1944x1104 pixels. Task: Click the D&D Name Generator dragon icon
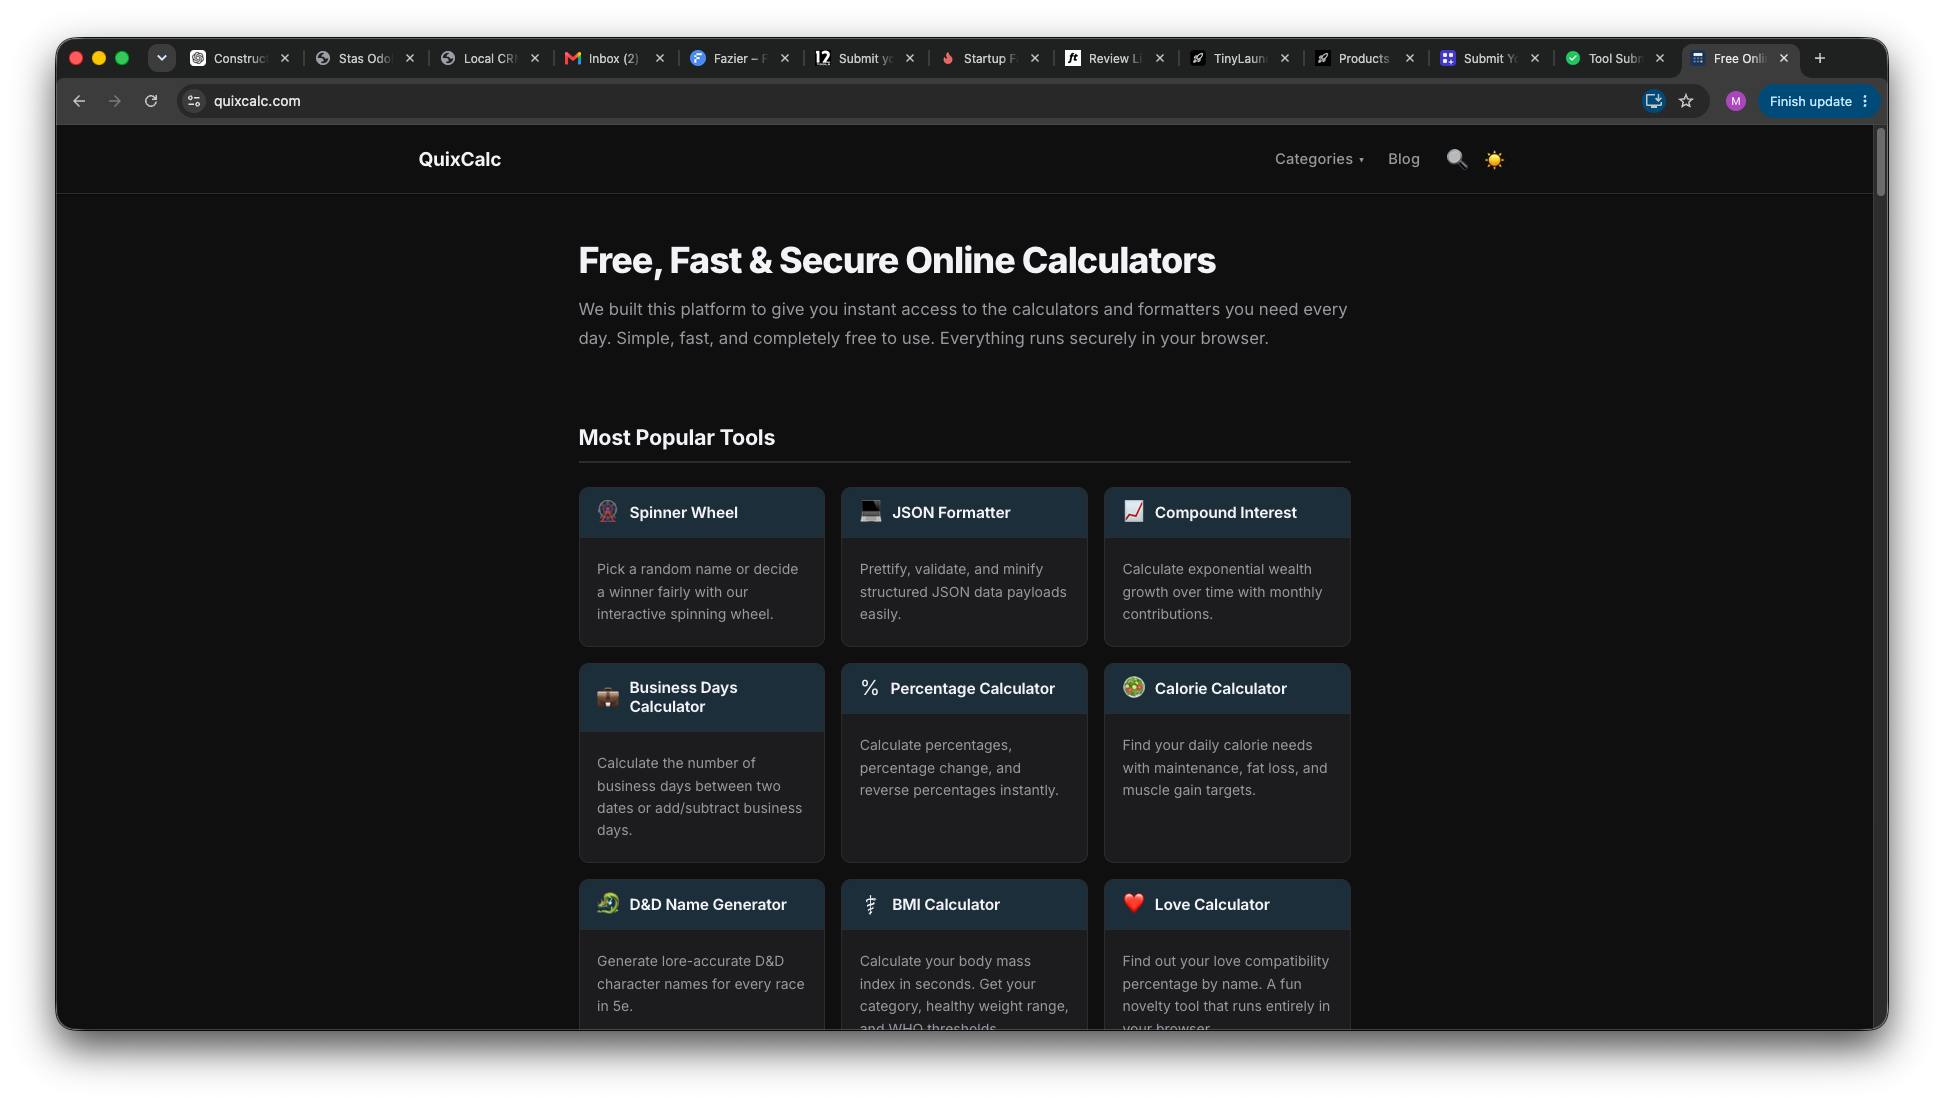point(607,904)
